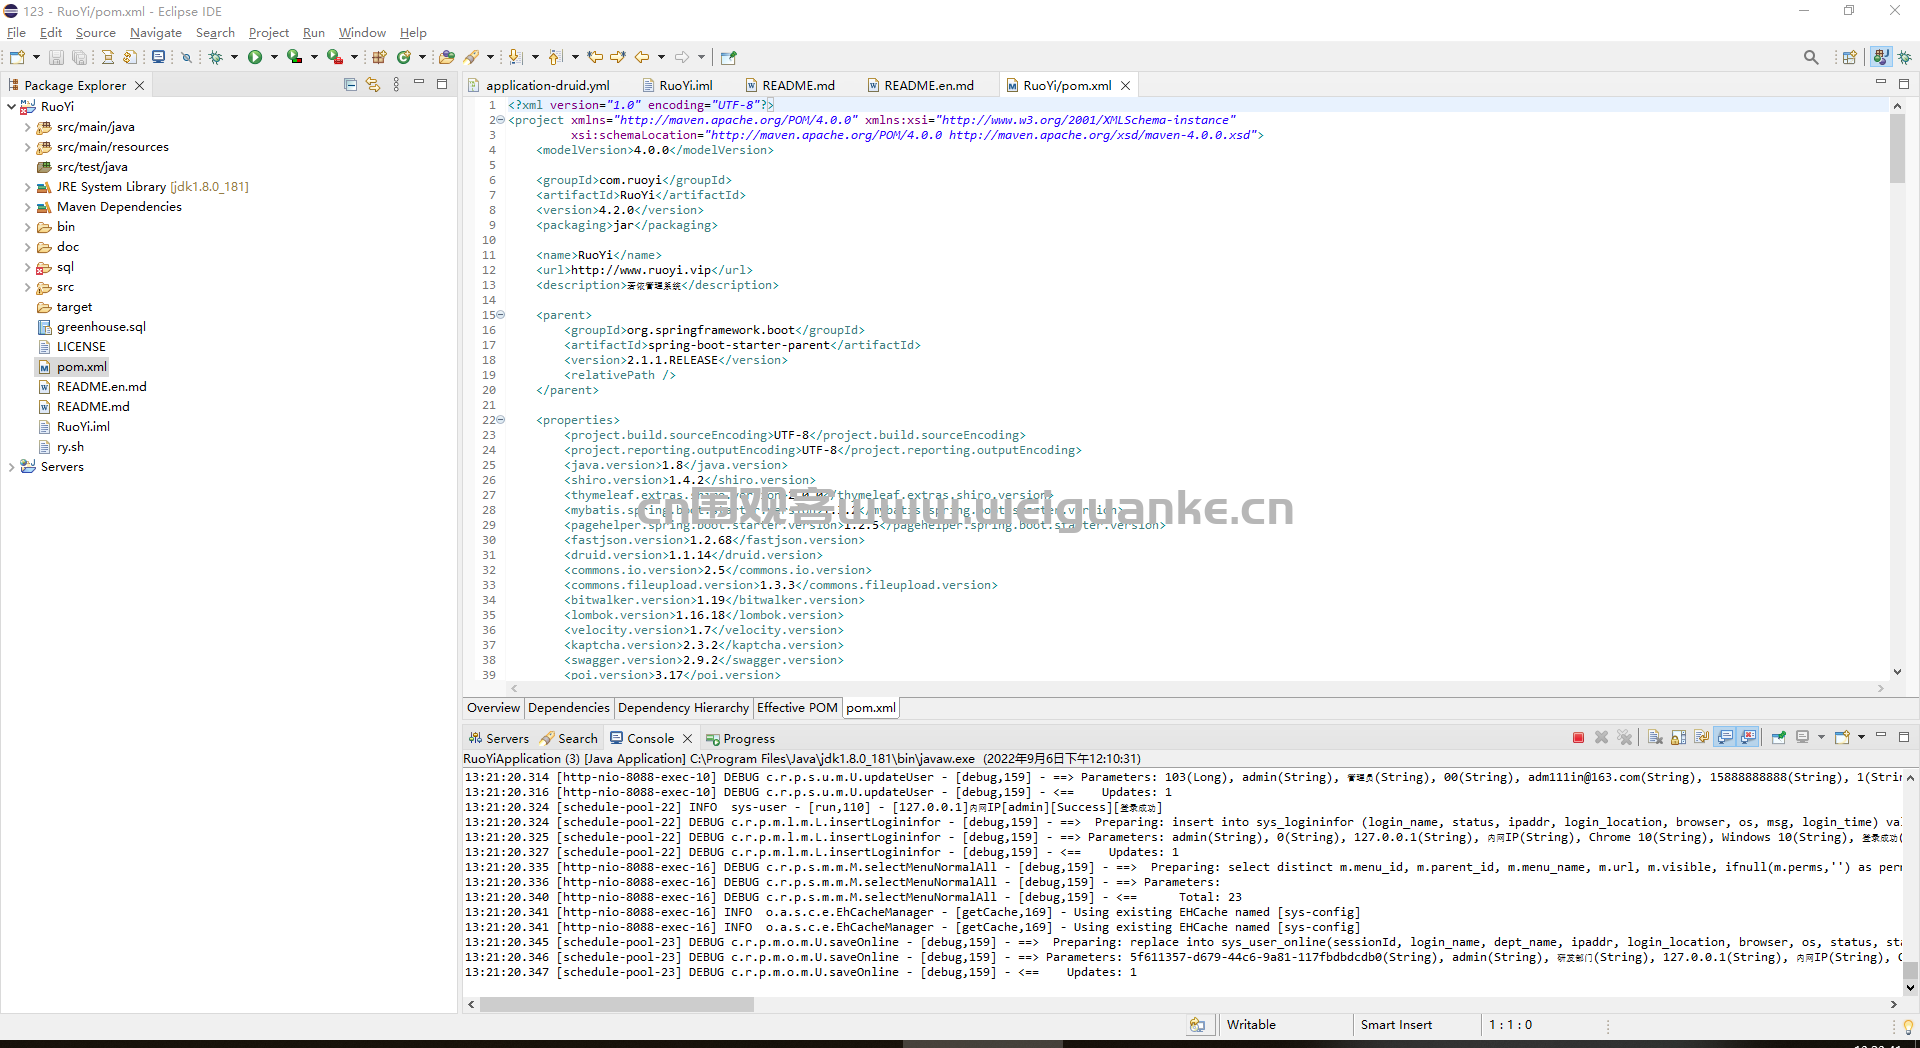Click the Debug bug icon

point(215,58)
